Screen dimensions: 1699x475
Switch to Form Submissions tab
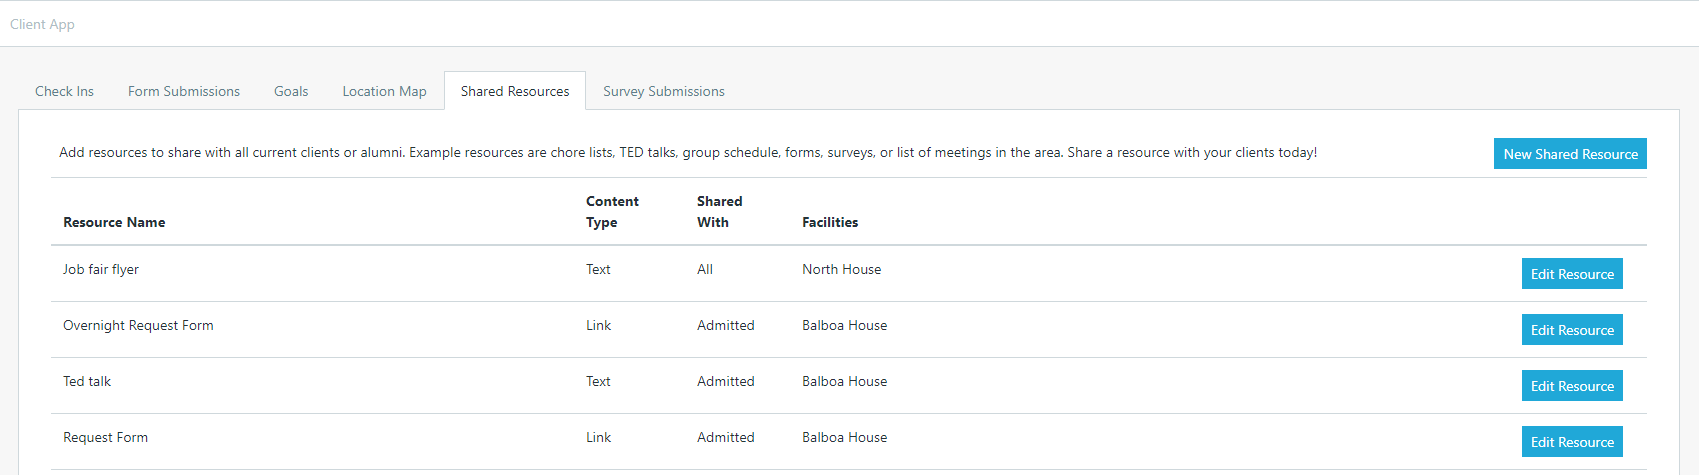(184, 91)
